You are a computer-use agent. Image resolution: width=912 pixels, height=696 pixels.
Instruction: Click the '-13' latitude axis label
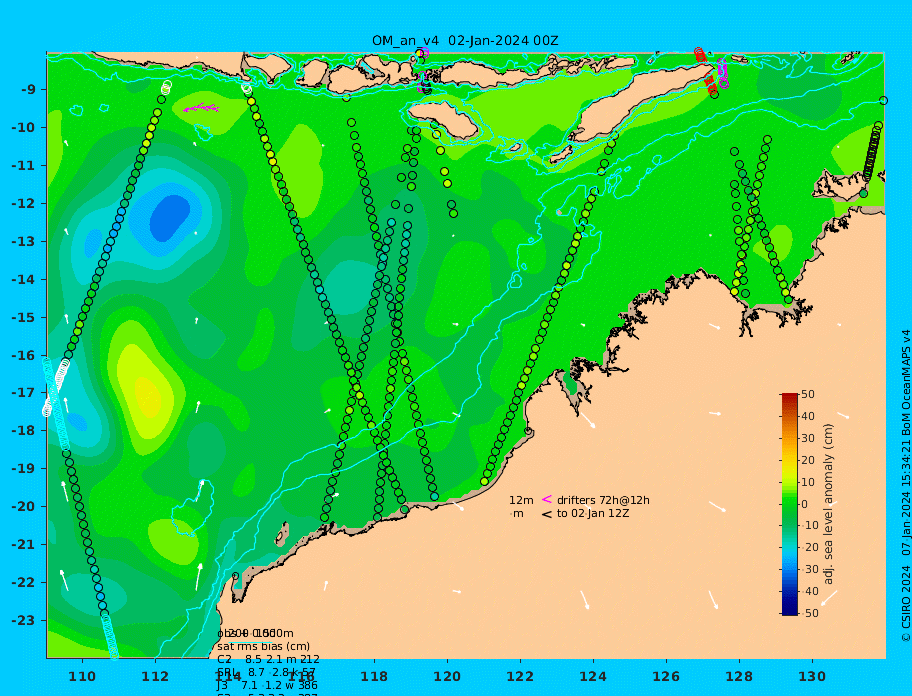[x=23, y=241]
